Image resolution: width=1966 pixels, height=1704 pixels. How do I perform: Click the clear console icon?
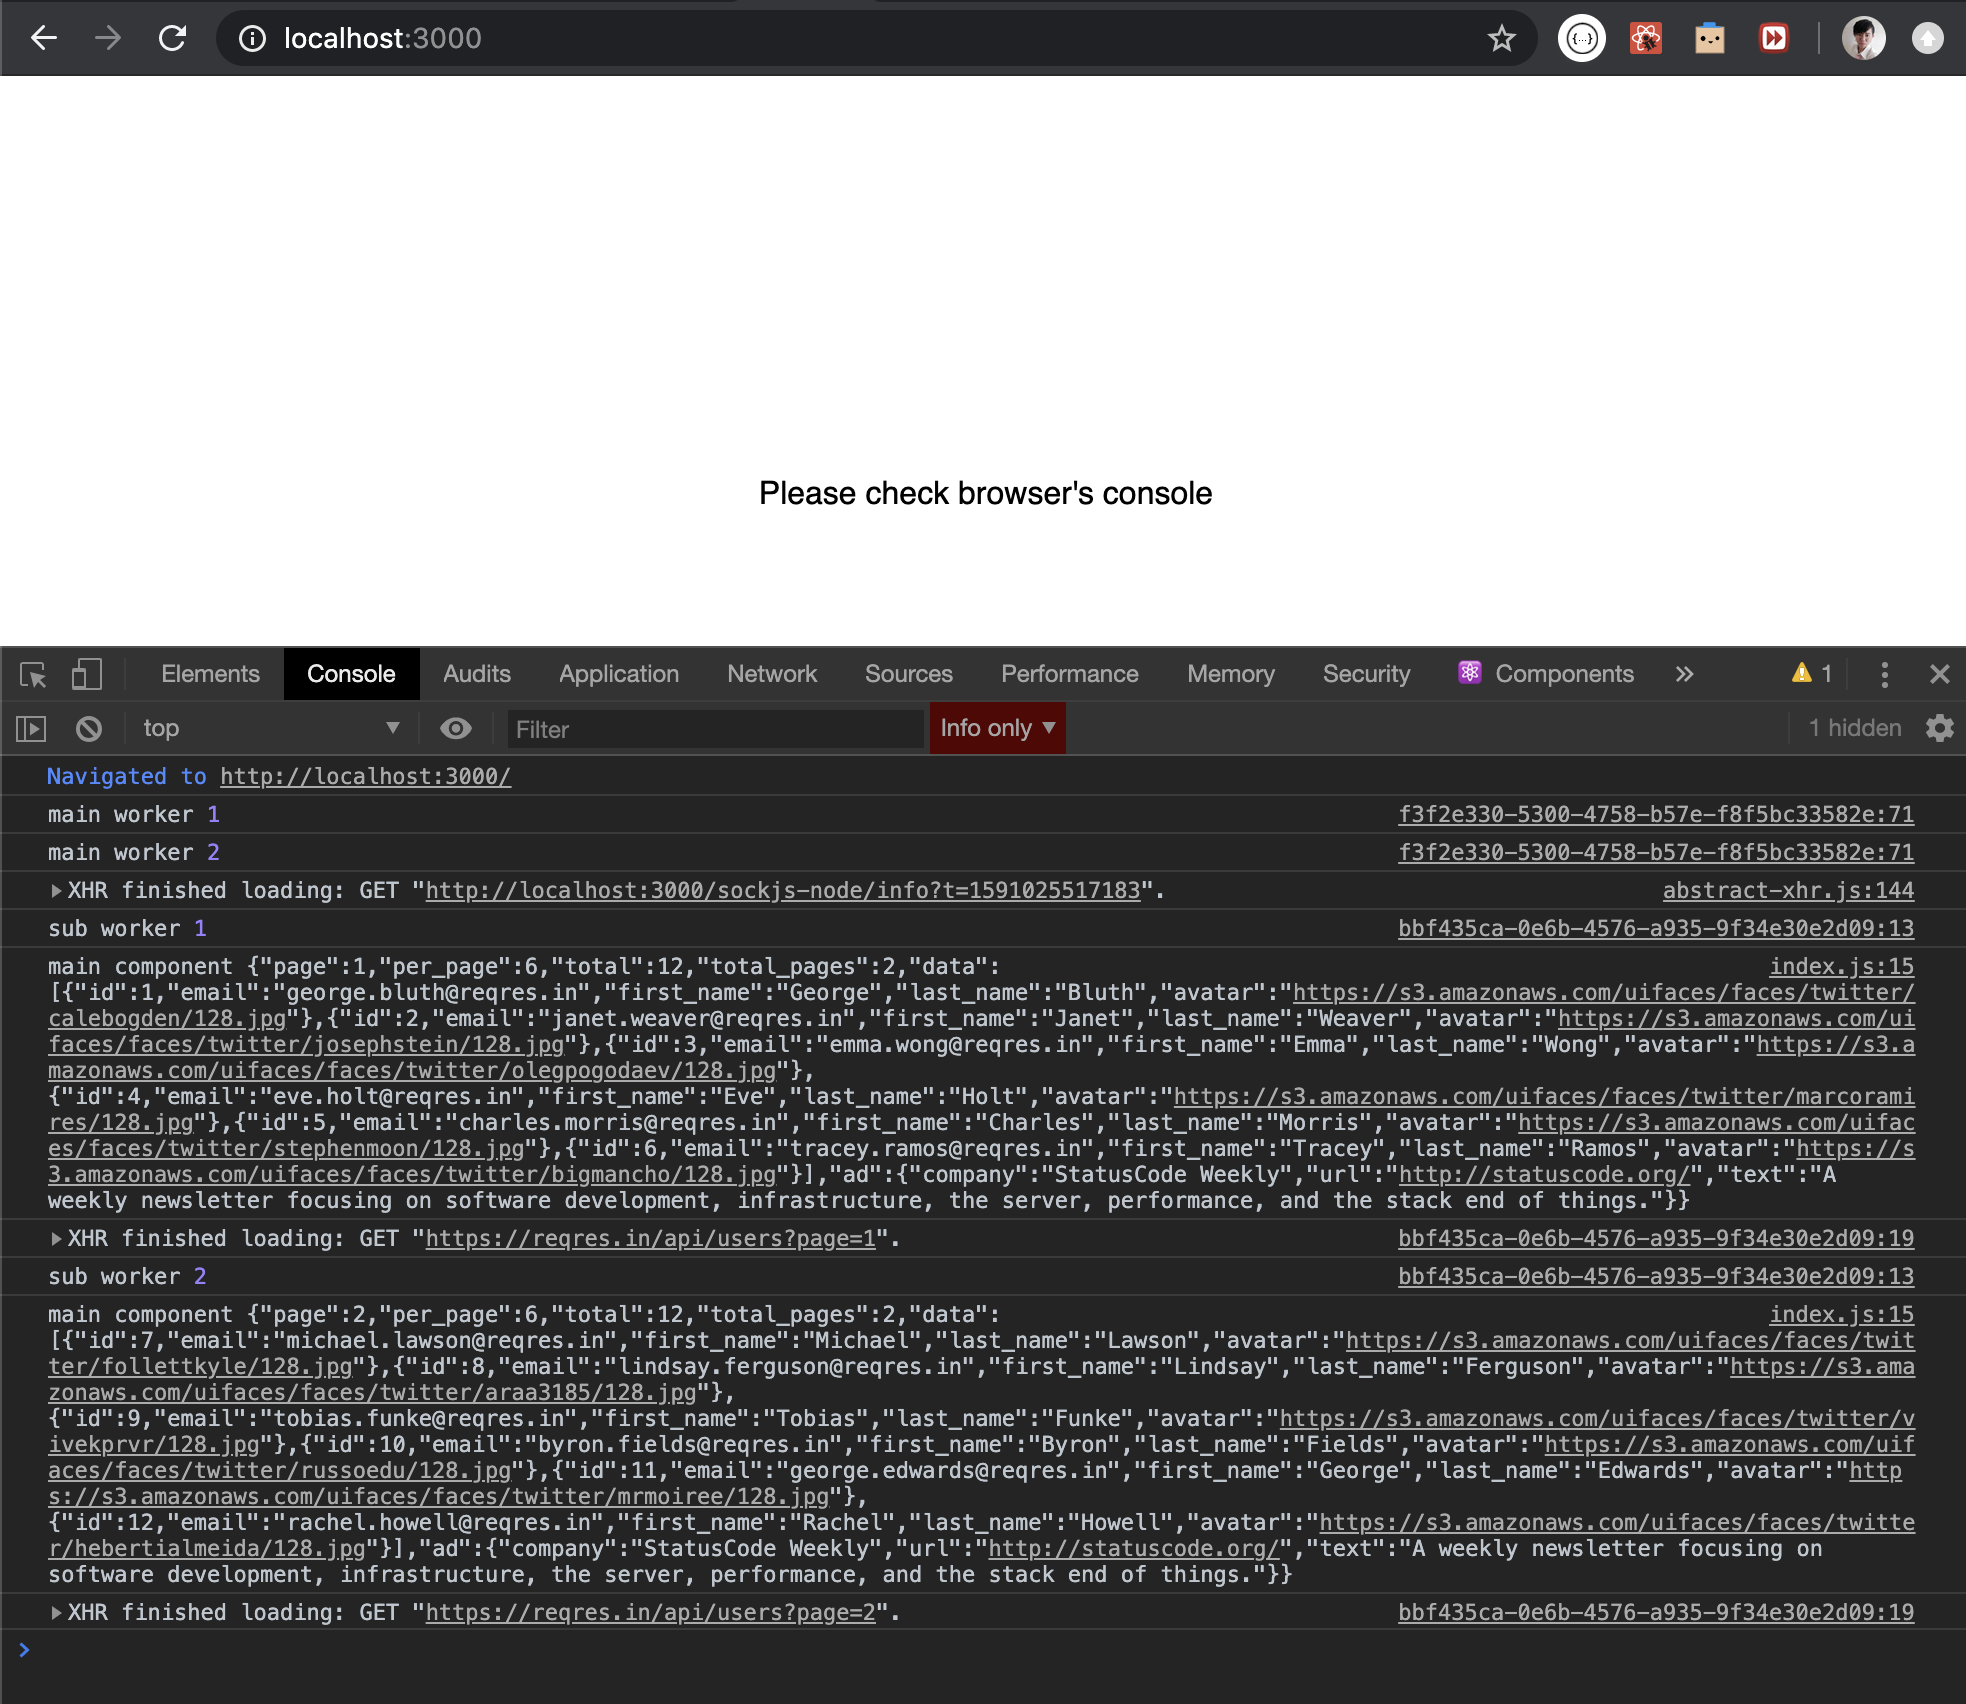pos(89,729)
